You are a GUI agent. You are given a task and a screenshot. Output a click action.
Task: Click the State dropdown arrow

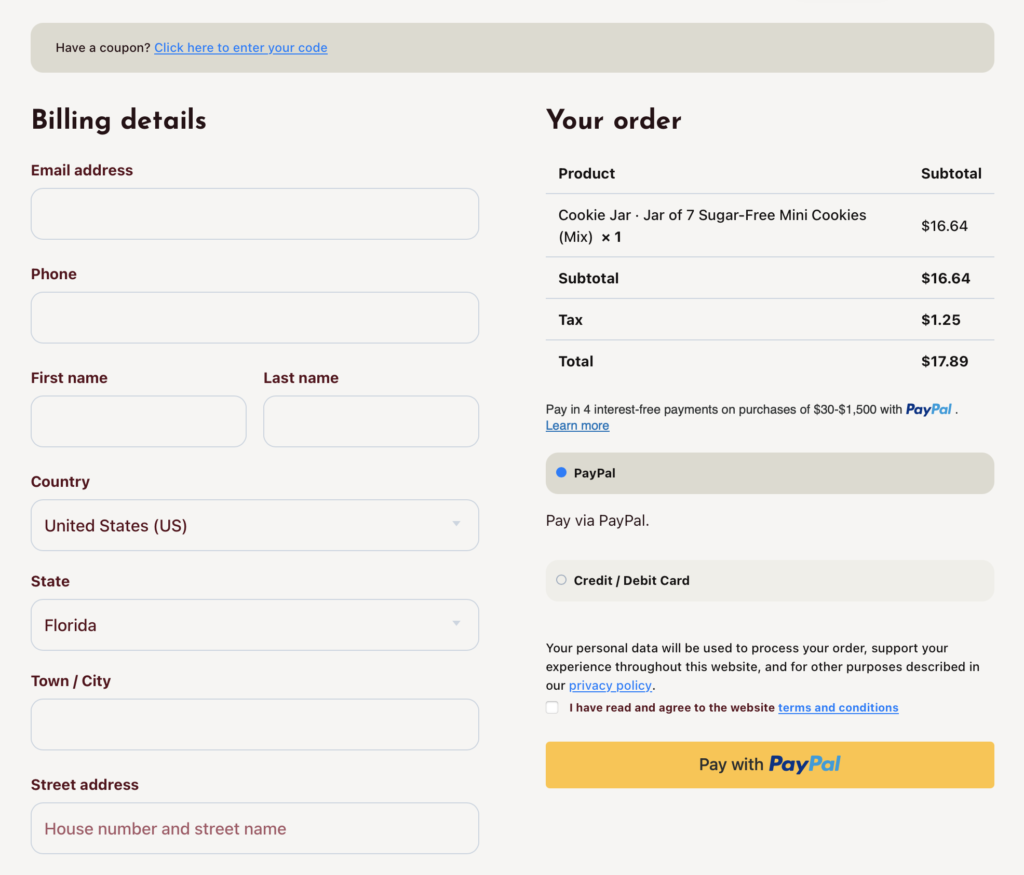click(456, 624)
